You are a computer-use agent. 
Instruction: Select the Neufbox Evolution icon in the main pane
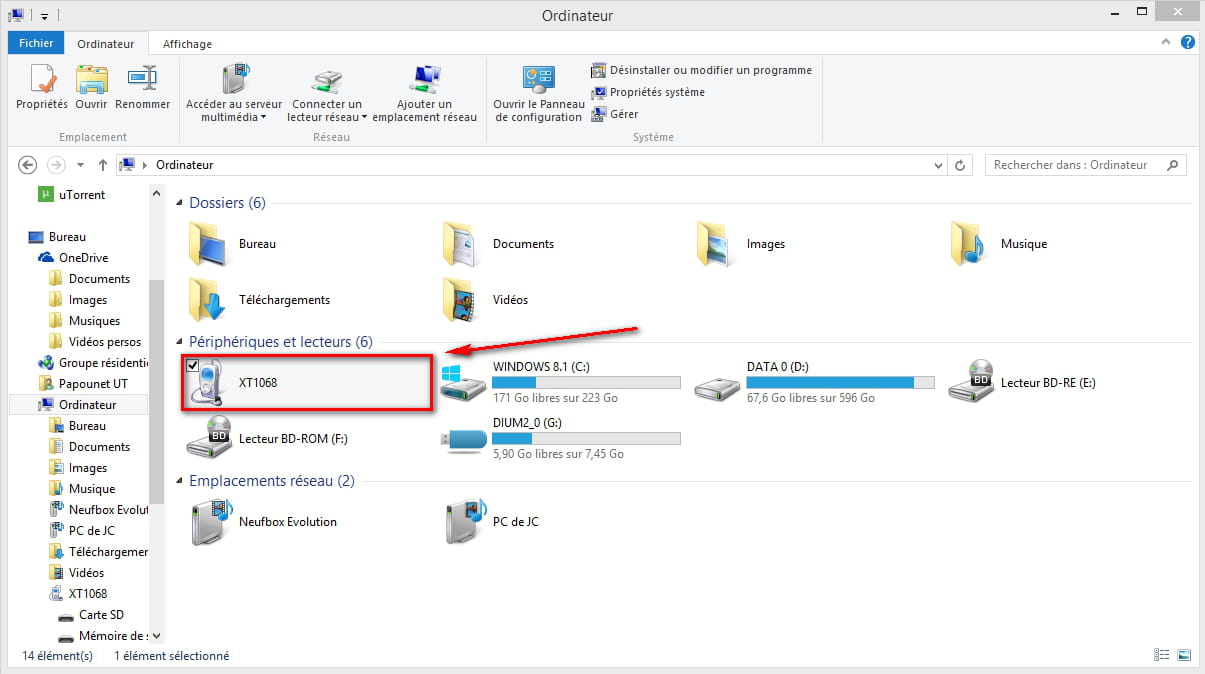coord(210,522)
